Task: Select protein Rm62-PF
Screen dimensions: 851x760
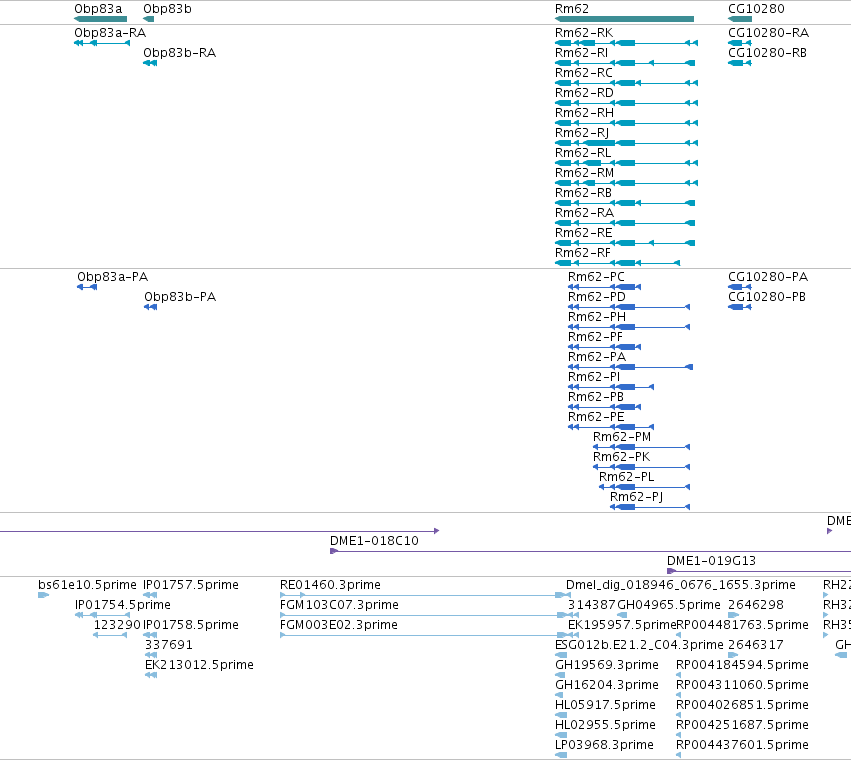Action: pos(605,347)
